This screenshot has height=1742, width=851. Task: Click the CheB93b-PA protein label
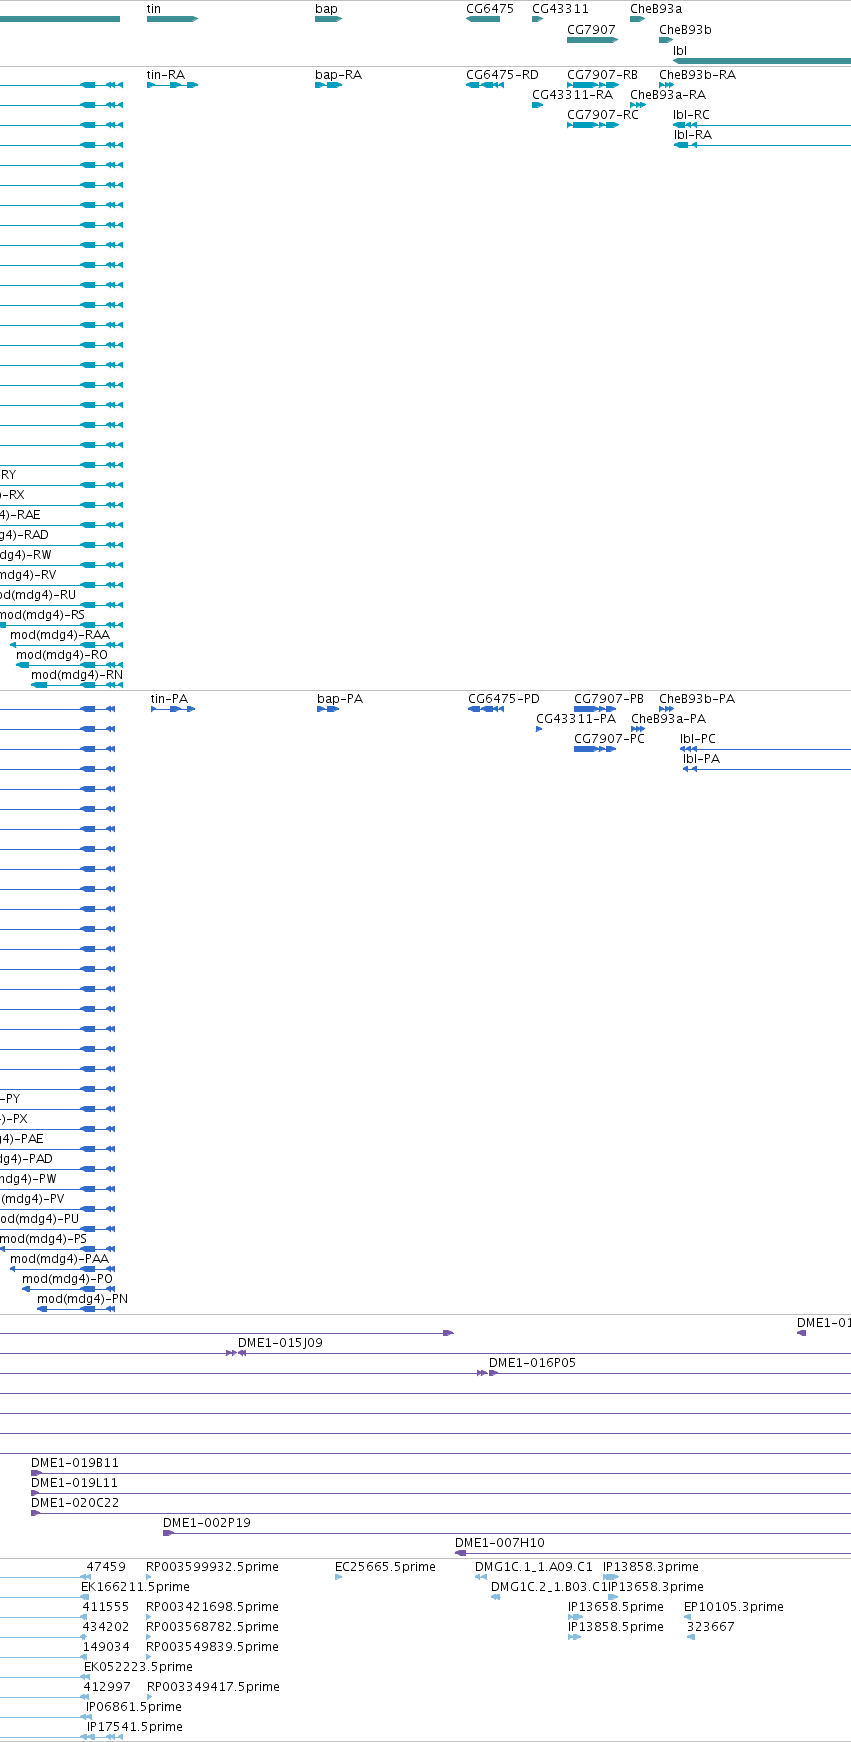(697, 699)
